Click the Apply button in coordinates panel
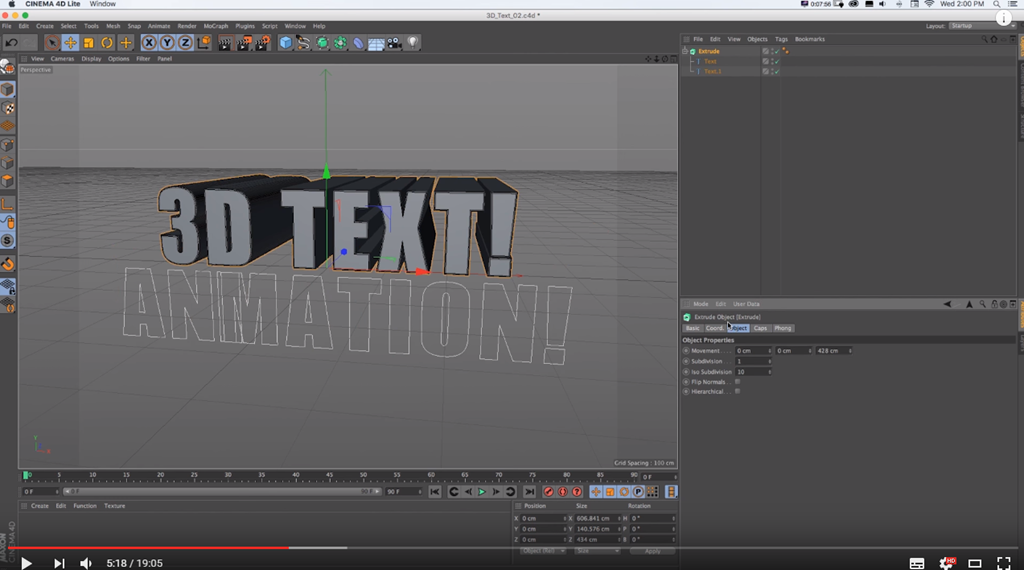This screenshot has height=570, width=1024. point(652,551)
